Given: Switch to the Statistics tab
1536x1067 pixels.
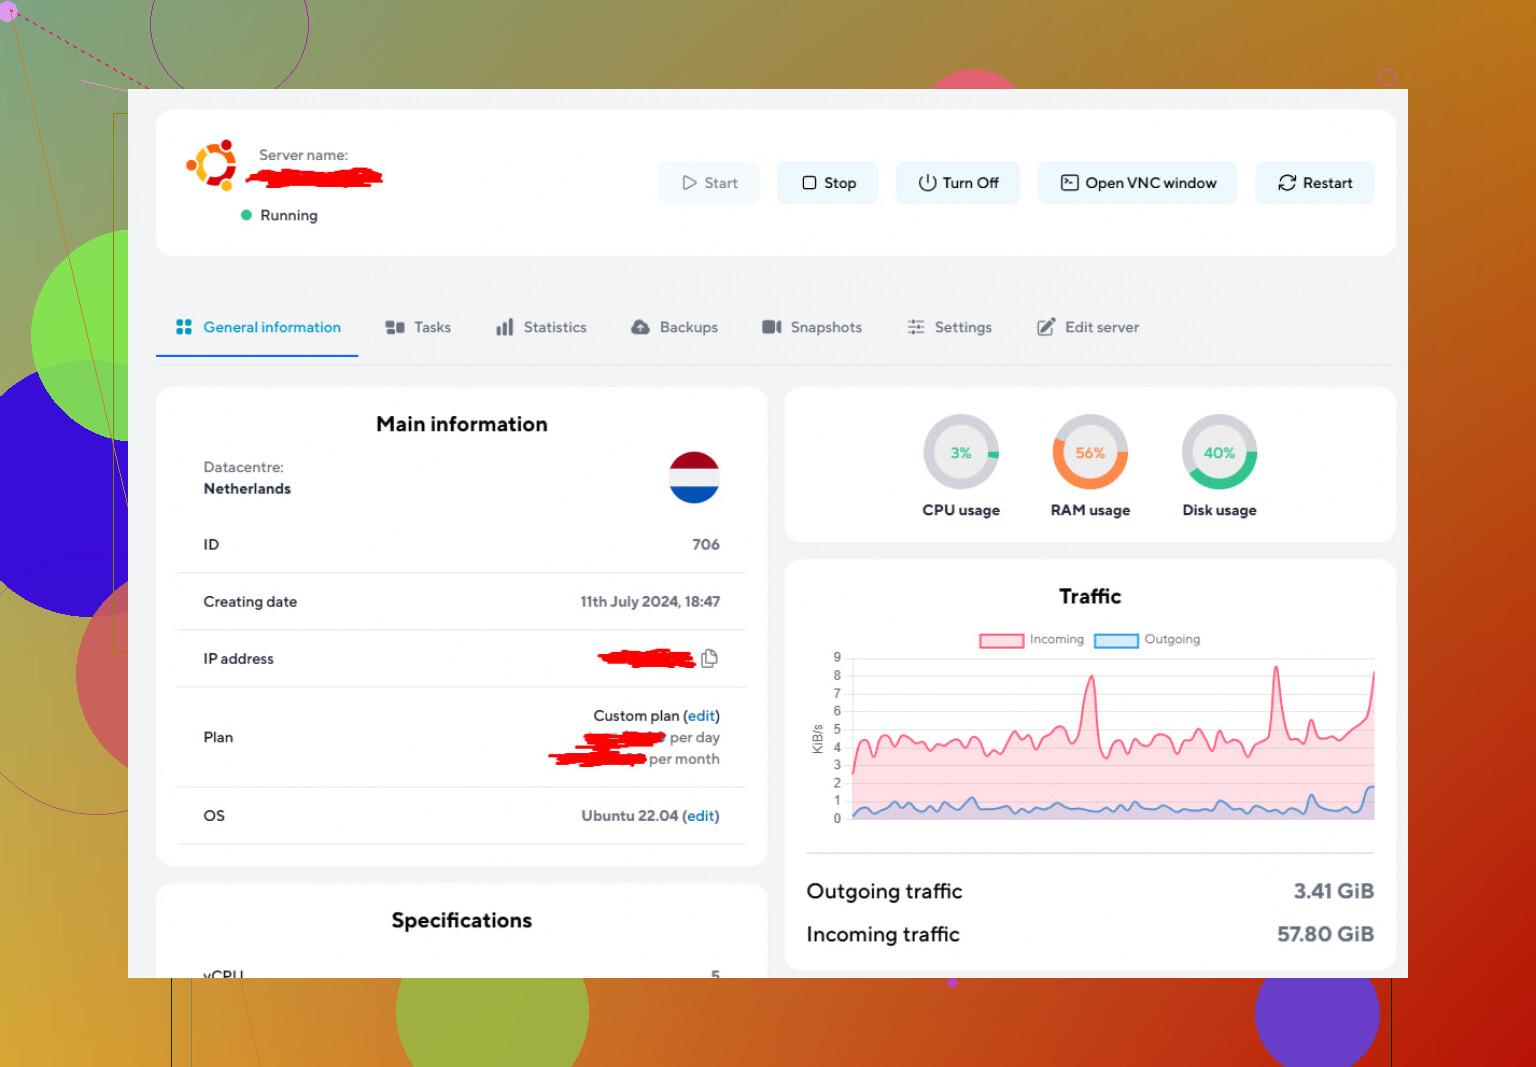Looking at the screenshot, I should (x=541, y=327).
